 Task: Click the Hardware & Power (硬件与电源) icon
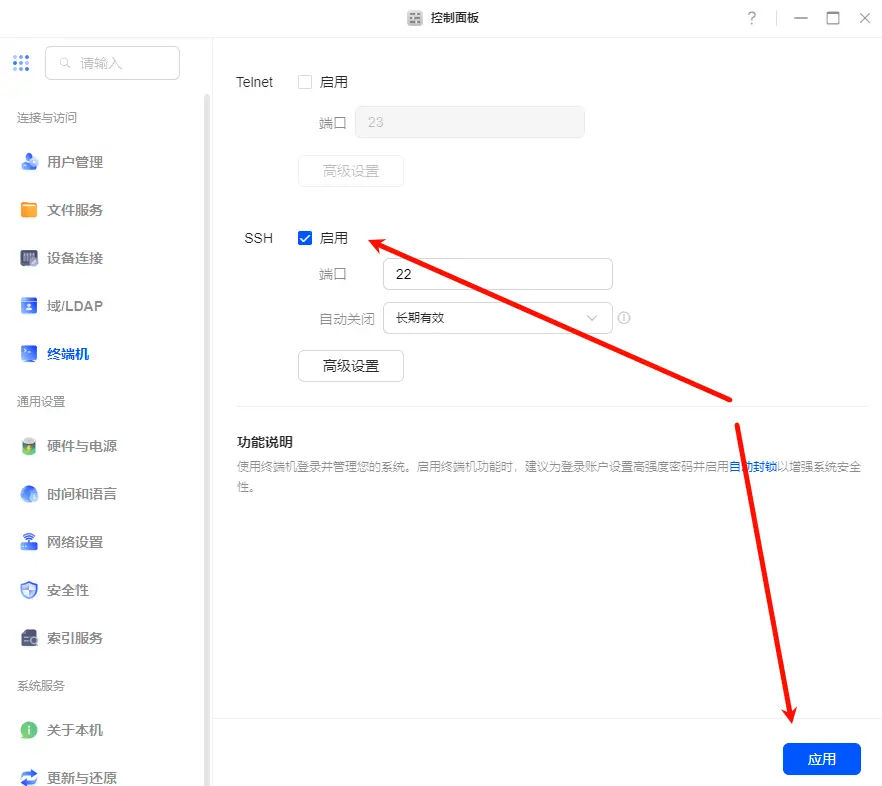pyautogui.click(x=29, y=446)
